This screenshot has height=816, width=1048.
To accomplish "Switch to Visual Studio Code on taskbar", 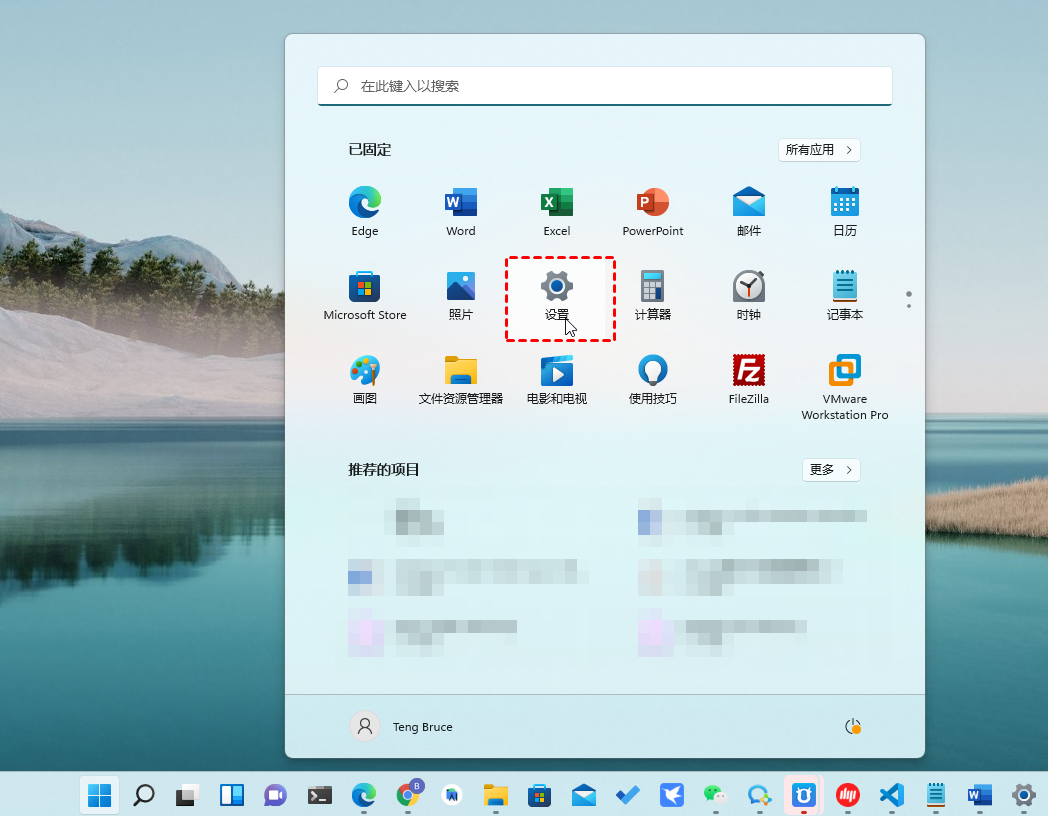I will pyautogui.click(x=892, y=795).
